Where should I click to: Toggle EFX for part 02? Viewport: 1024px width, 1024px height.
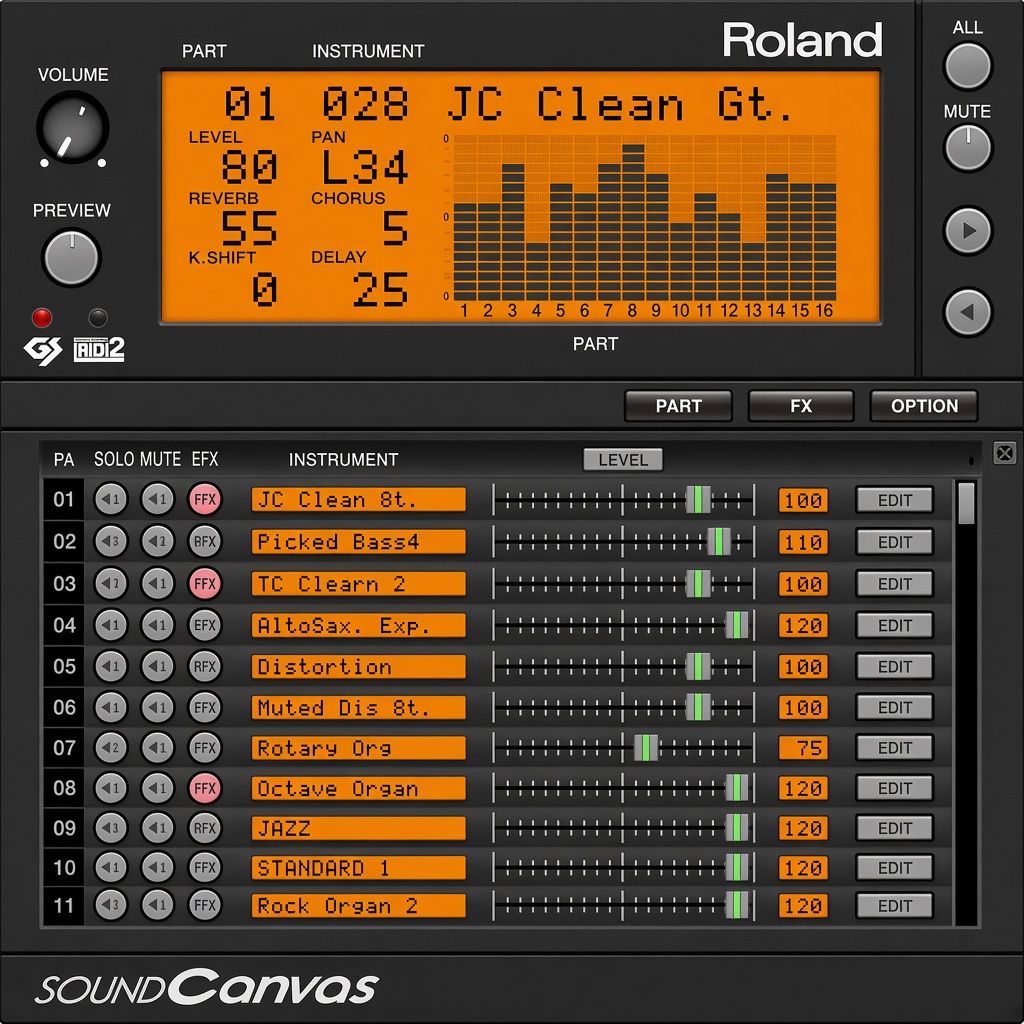(x=205, y=541)
